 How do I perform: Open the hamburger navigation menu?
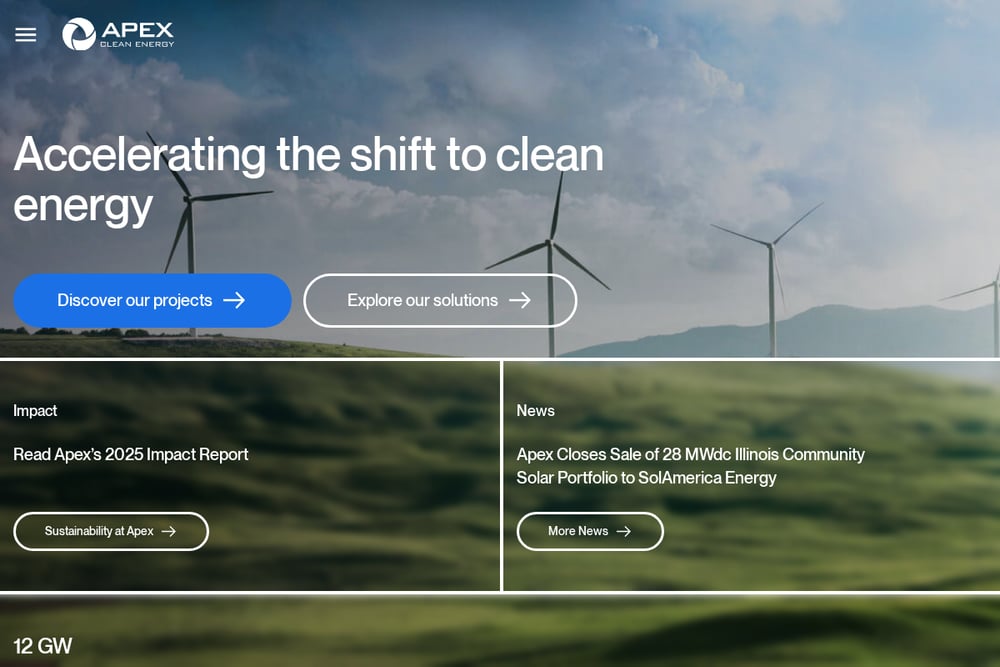pos(26,34)
